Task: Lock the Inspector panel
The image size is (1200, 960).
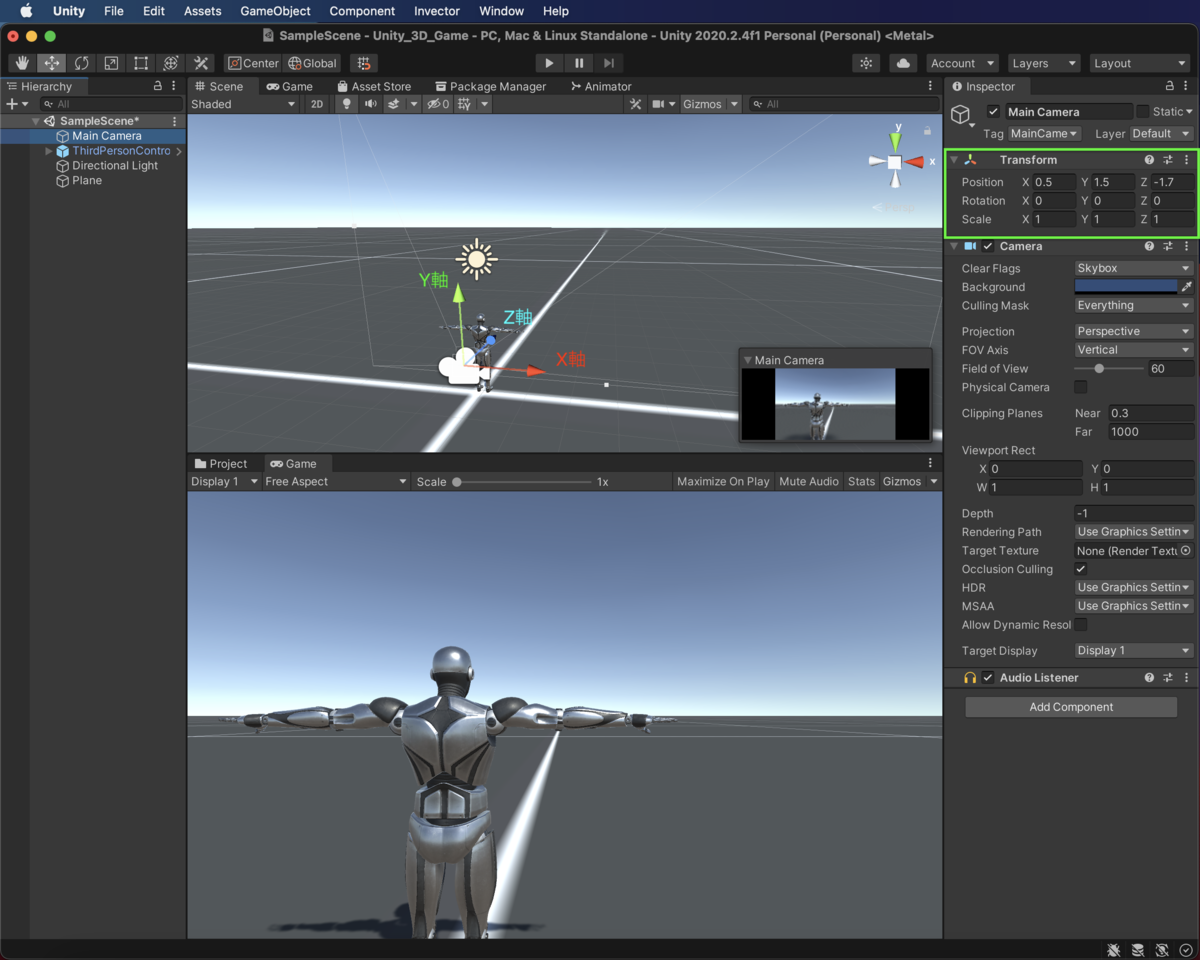Action: coord(1169,86)
